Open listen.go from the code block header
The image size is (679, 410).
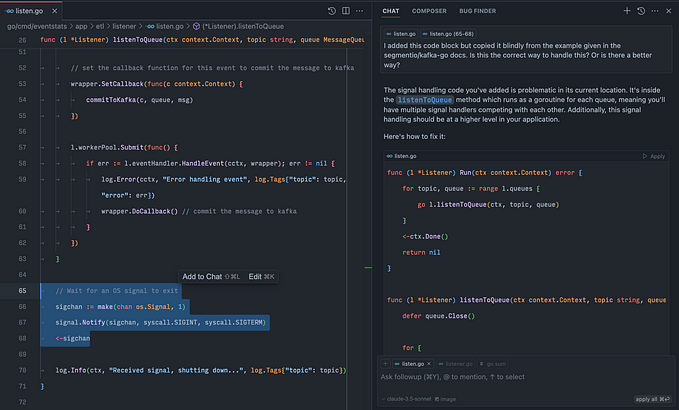tap(401, 156)
